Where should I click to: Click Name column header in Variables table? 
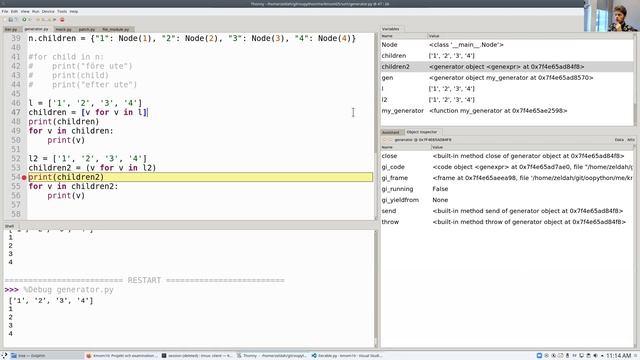click(404, 36)
